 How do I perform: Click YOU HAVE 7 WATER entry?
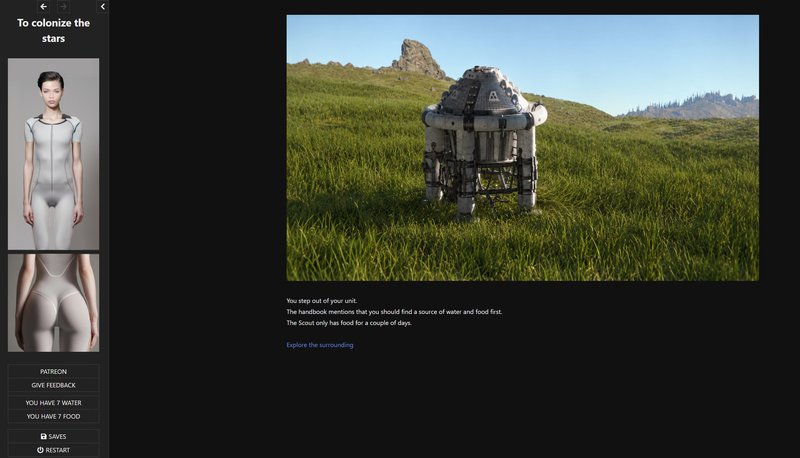point(54,402)
